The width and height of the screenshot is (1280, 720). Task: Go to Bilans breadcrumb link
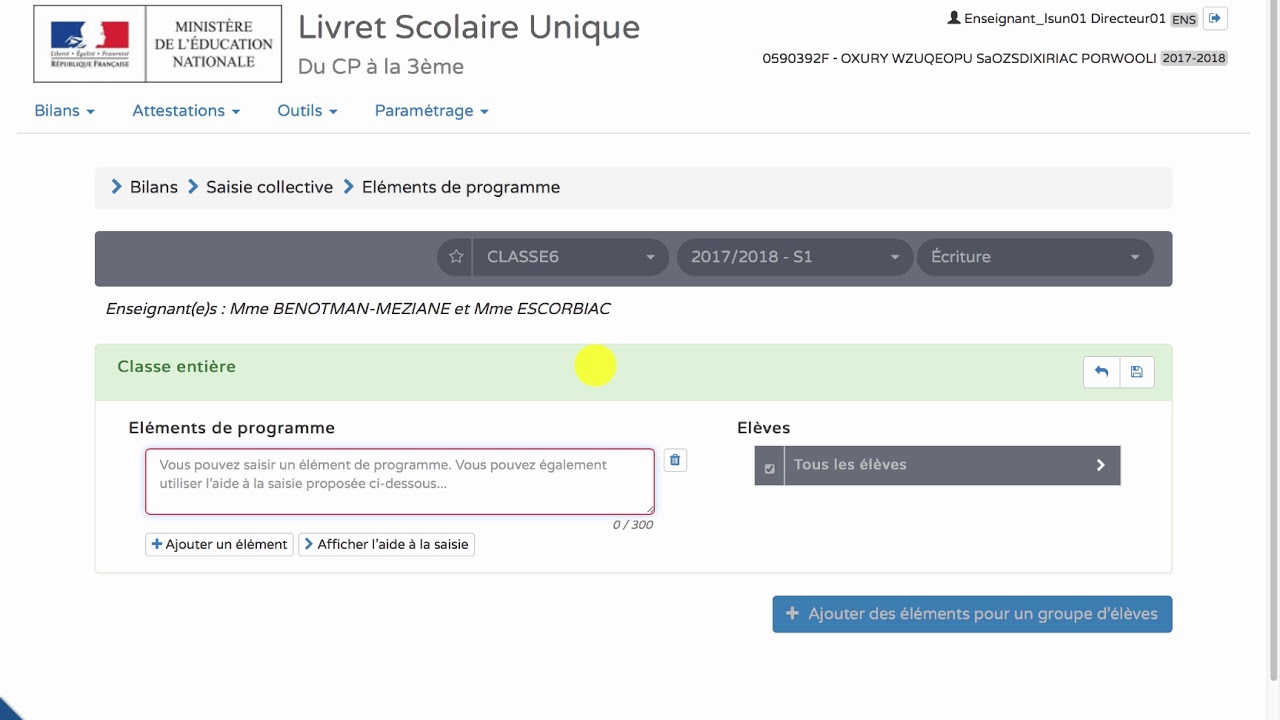click(154, 187)
